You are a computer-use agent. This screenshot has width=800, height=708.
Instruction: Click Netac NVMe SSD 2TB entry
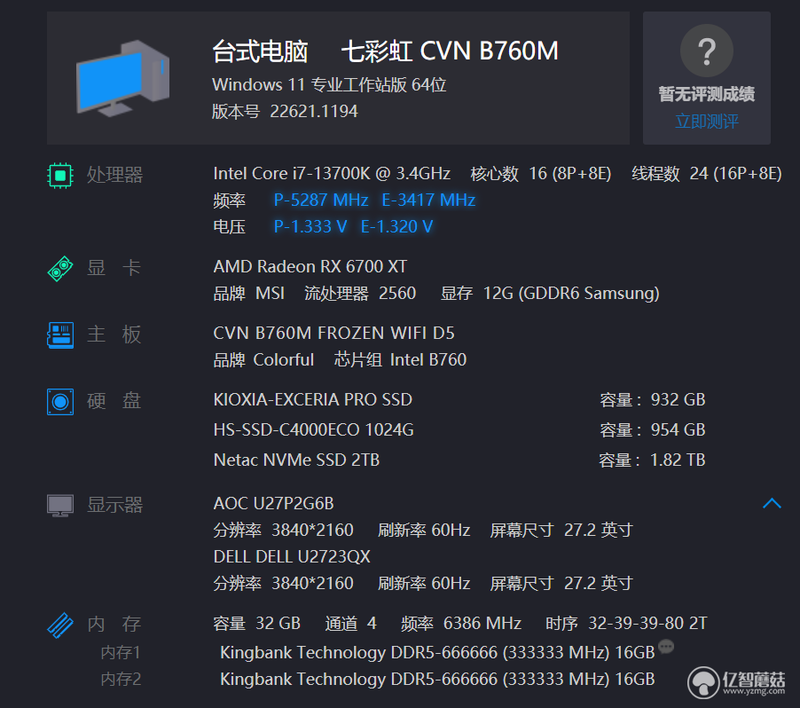tap(296, 460)
